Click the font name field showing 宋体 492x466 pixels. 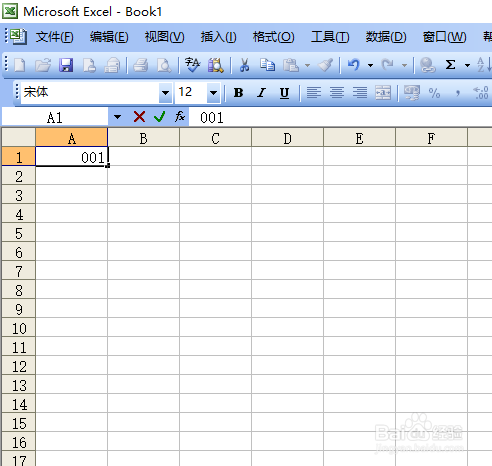(x=90, y=92)
